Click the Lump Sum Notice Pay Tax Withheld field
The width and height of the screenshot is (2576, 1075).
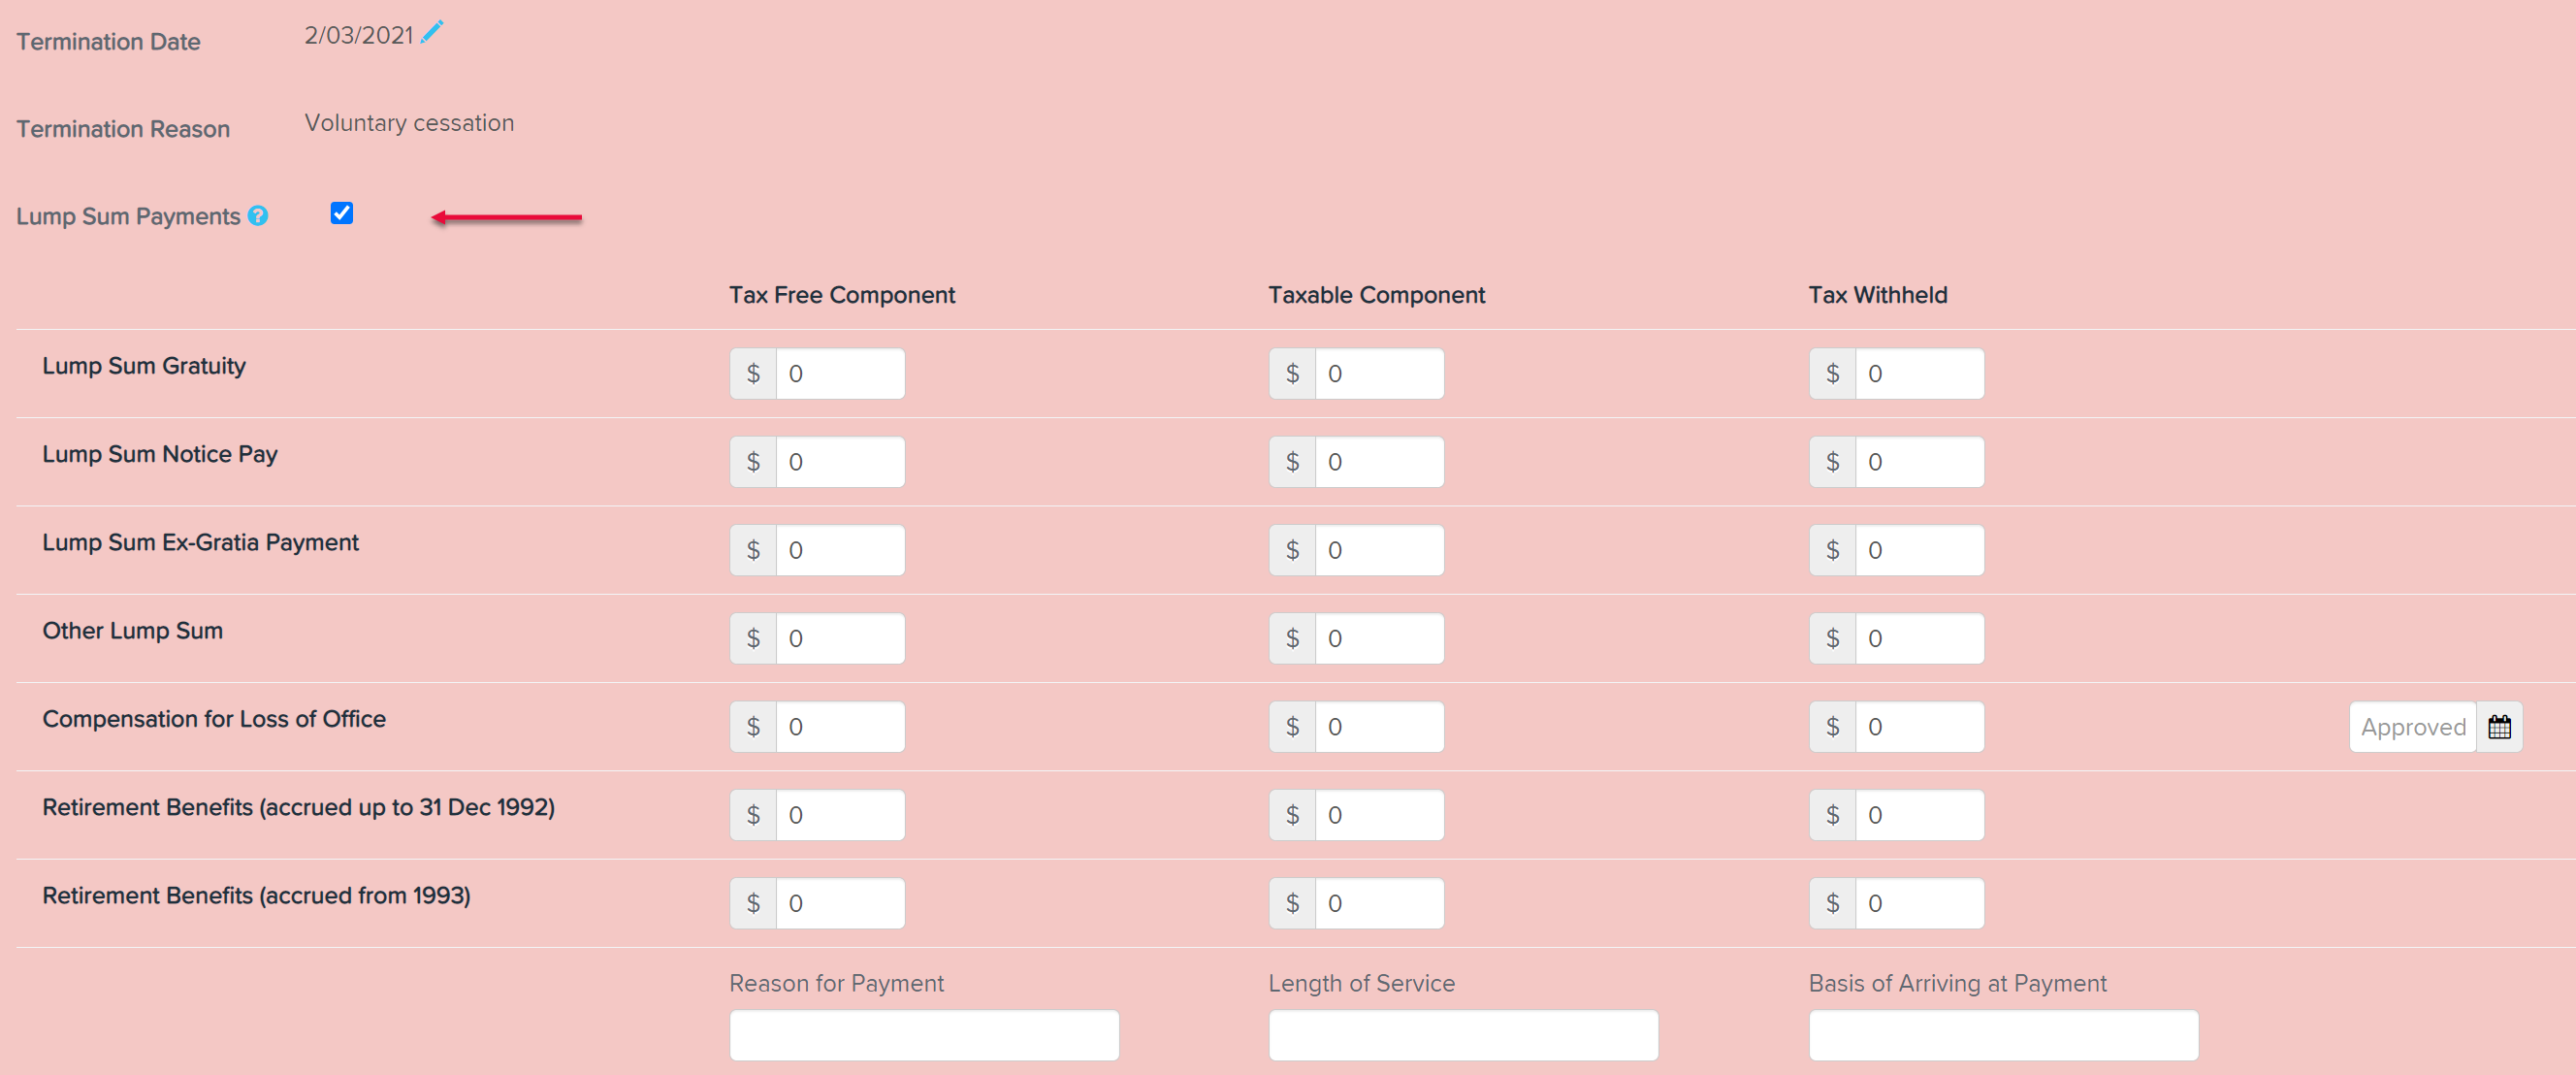[x=1919, y=462]
